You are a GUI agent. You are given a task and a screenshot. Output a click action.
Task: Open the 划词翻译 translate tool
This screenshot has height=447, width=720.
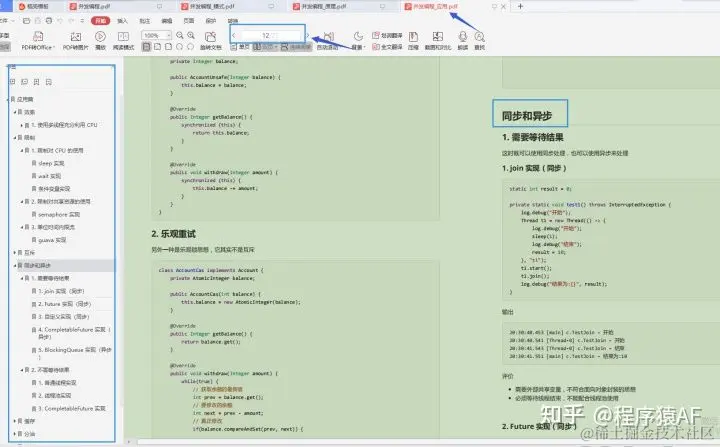tap(387, 35)
